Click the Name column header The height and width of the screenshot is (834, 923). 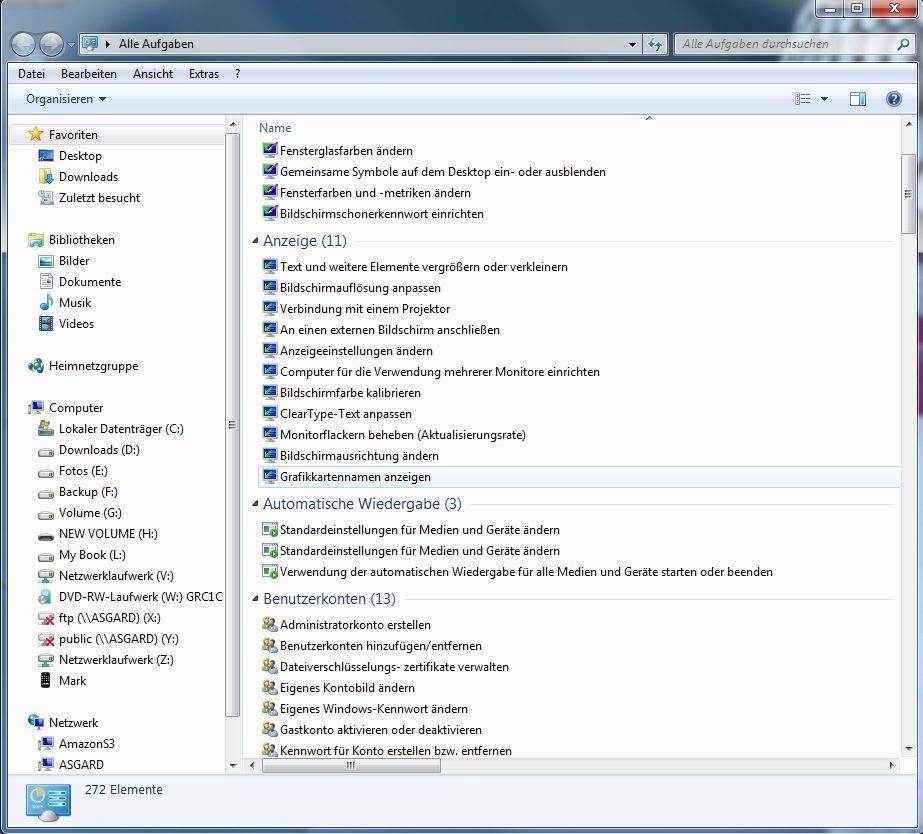click(x=275, y=128)
